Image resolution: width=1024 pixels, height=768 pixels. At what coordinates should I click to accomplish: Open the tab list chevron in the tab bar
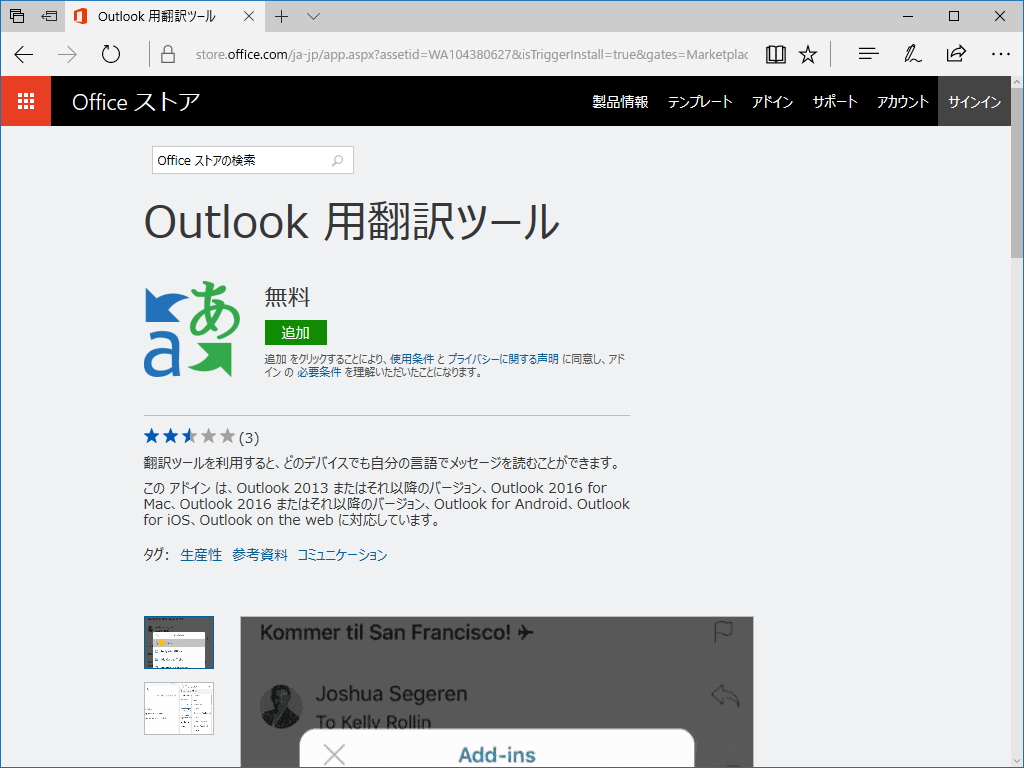click(x=313, y=17)
